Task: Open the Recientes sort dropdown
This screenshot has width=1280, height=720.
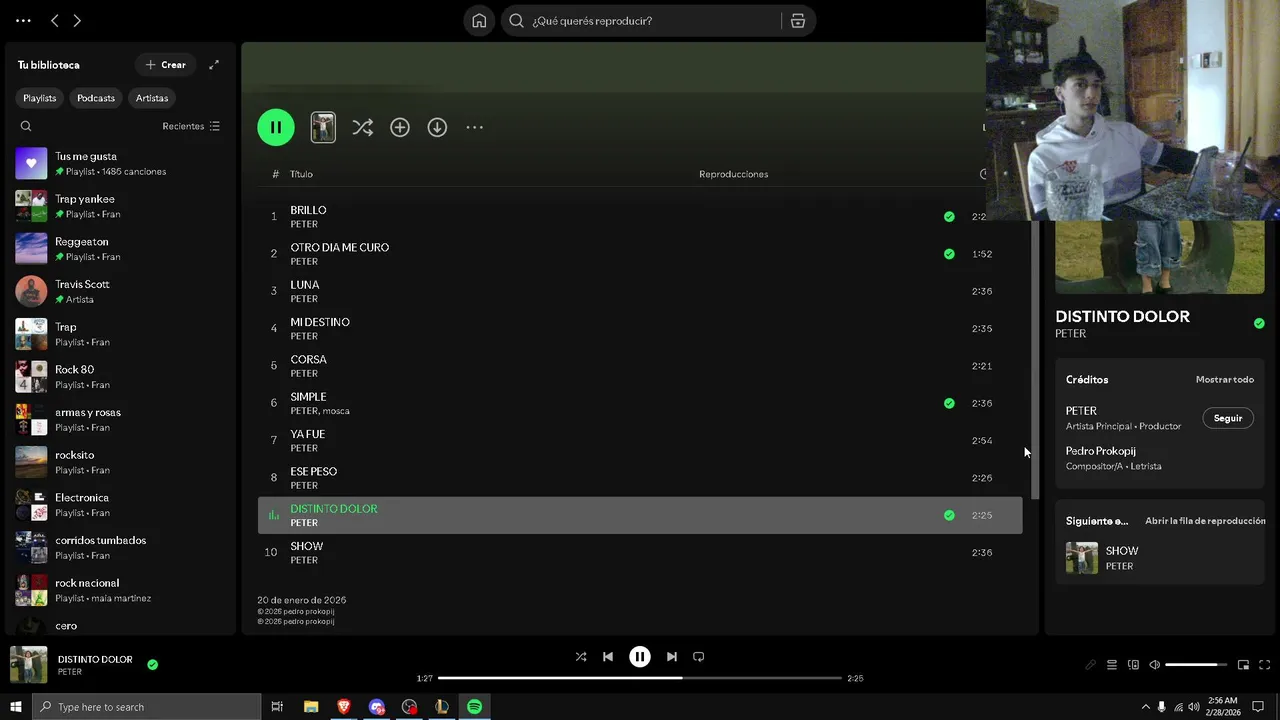Action: 191,126
